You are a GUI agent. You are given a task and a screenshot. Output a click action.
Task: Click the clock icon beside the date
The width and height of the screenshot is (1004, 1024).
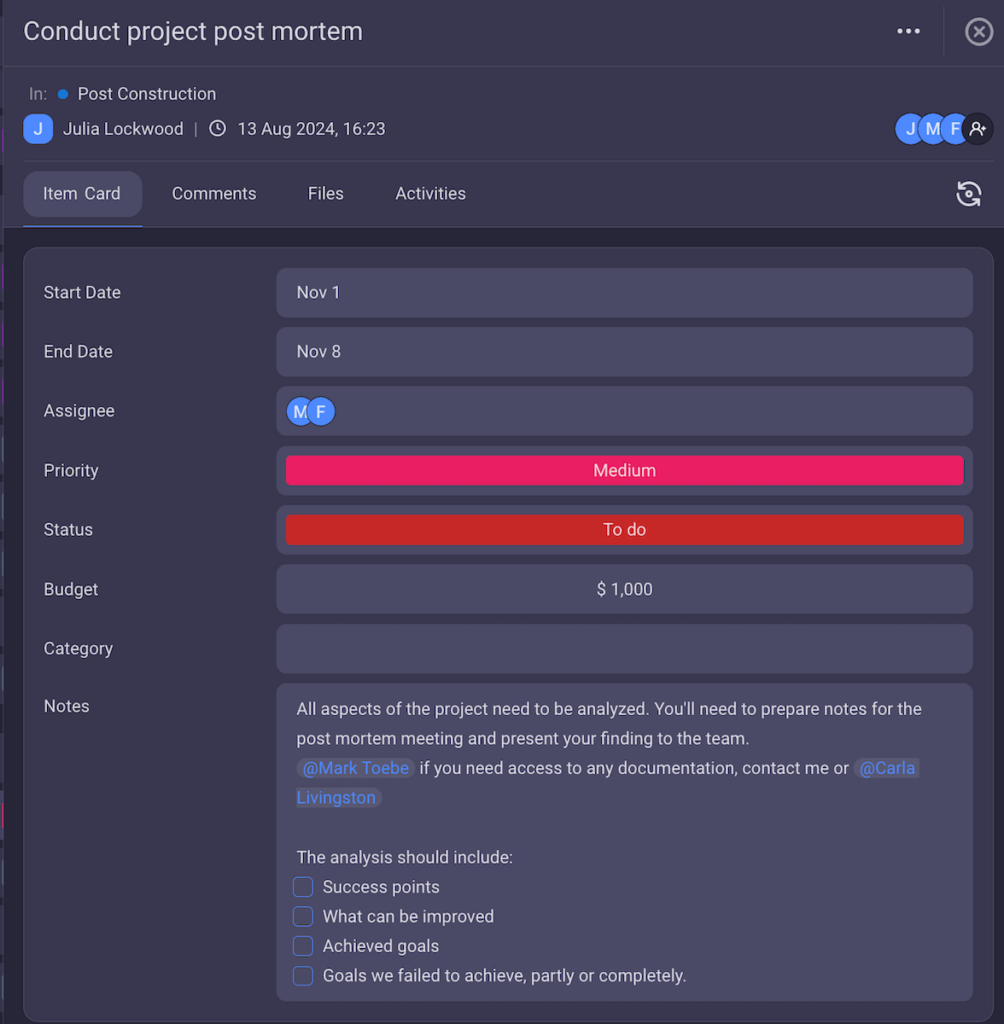pyautogui.click(x=217, y=129)
